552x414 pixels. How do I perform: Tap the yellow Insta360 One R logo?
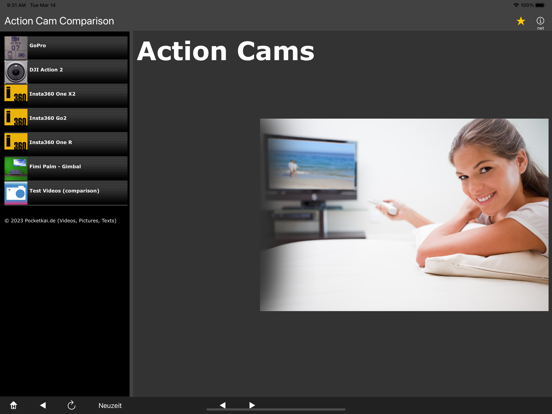[16, 142]
